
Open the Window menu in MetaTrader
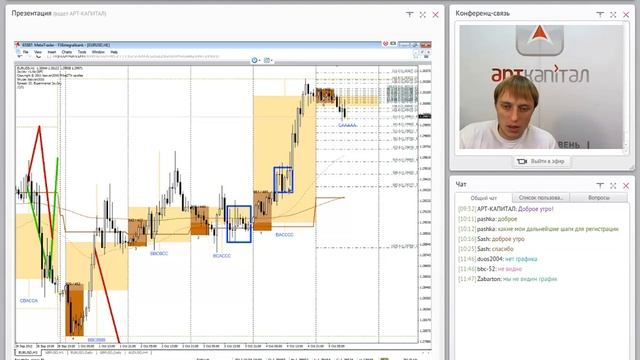98,52
